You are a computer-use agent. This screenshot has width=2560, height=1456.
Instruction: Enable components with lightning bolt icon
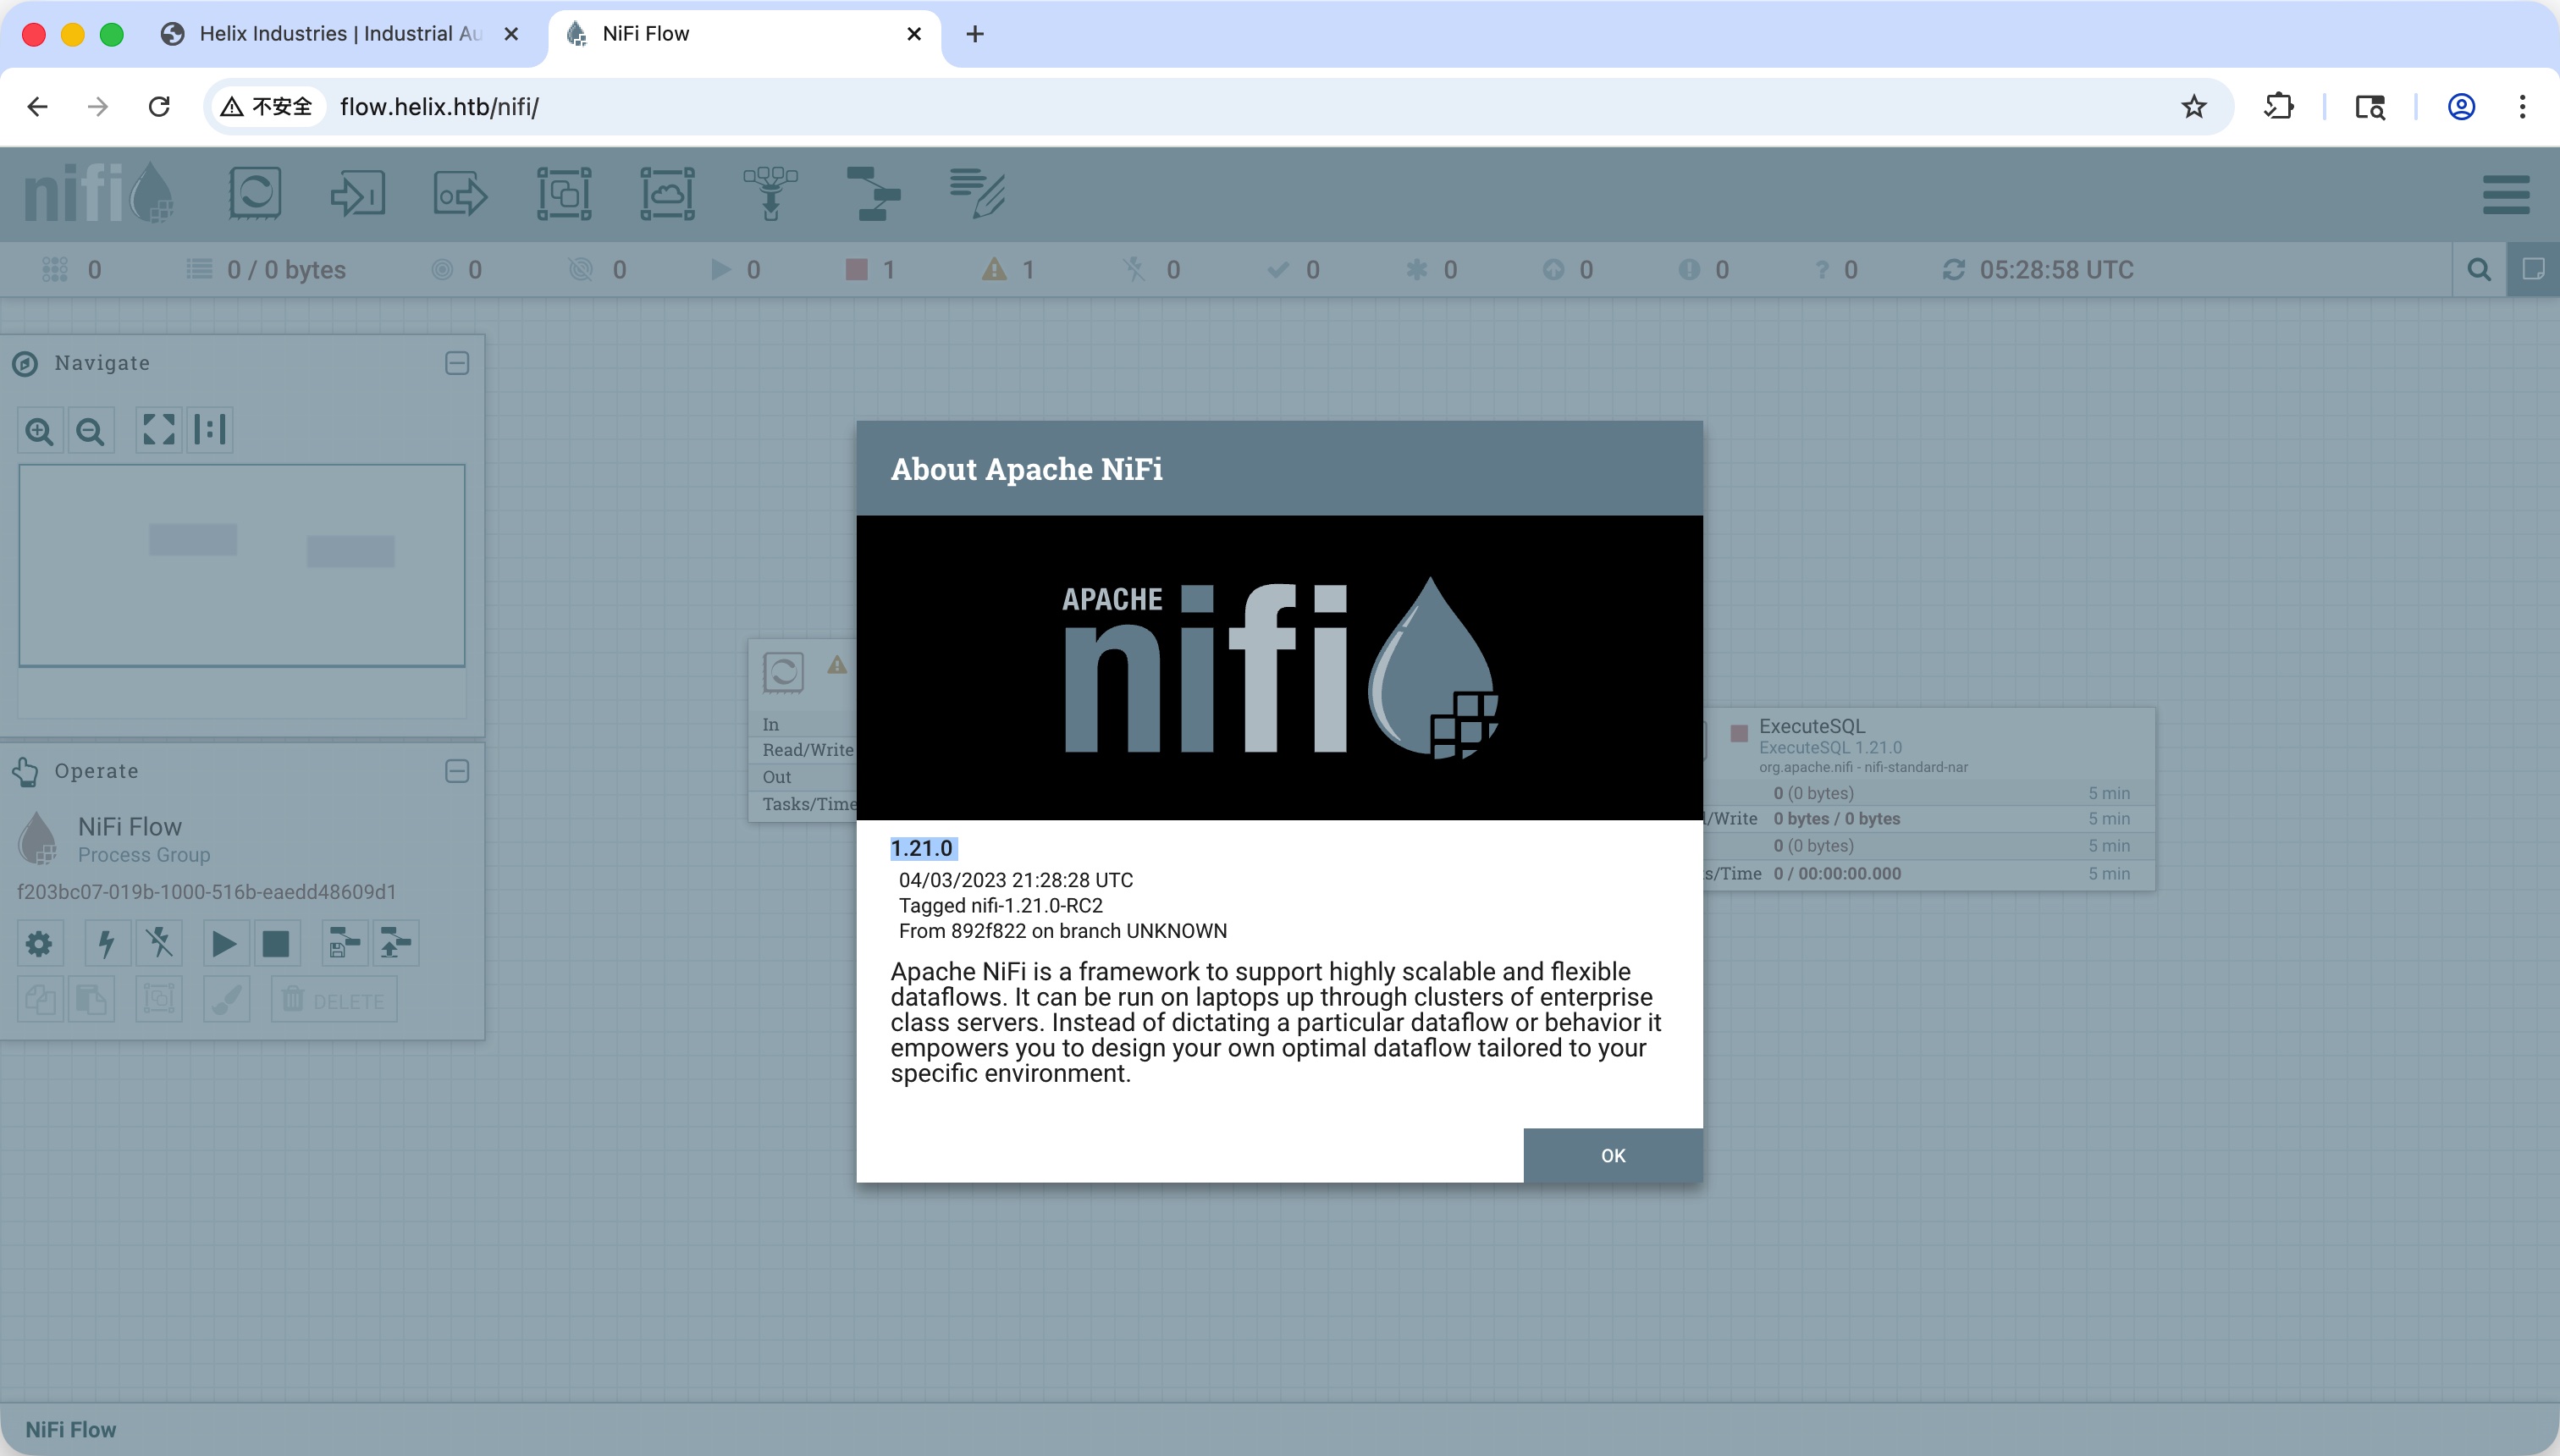pos(107,943)
